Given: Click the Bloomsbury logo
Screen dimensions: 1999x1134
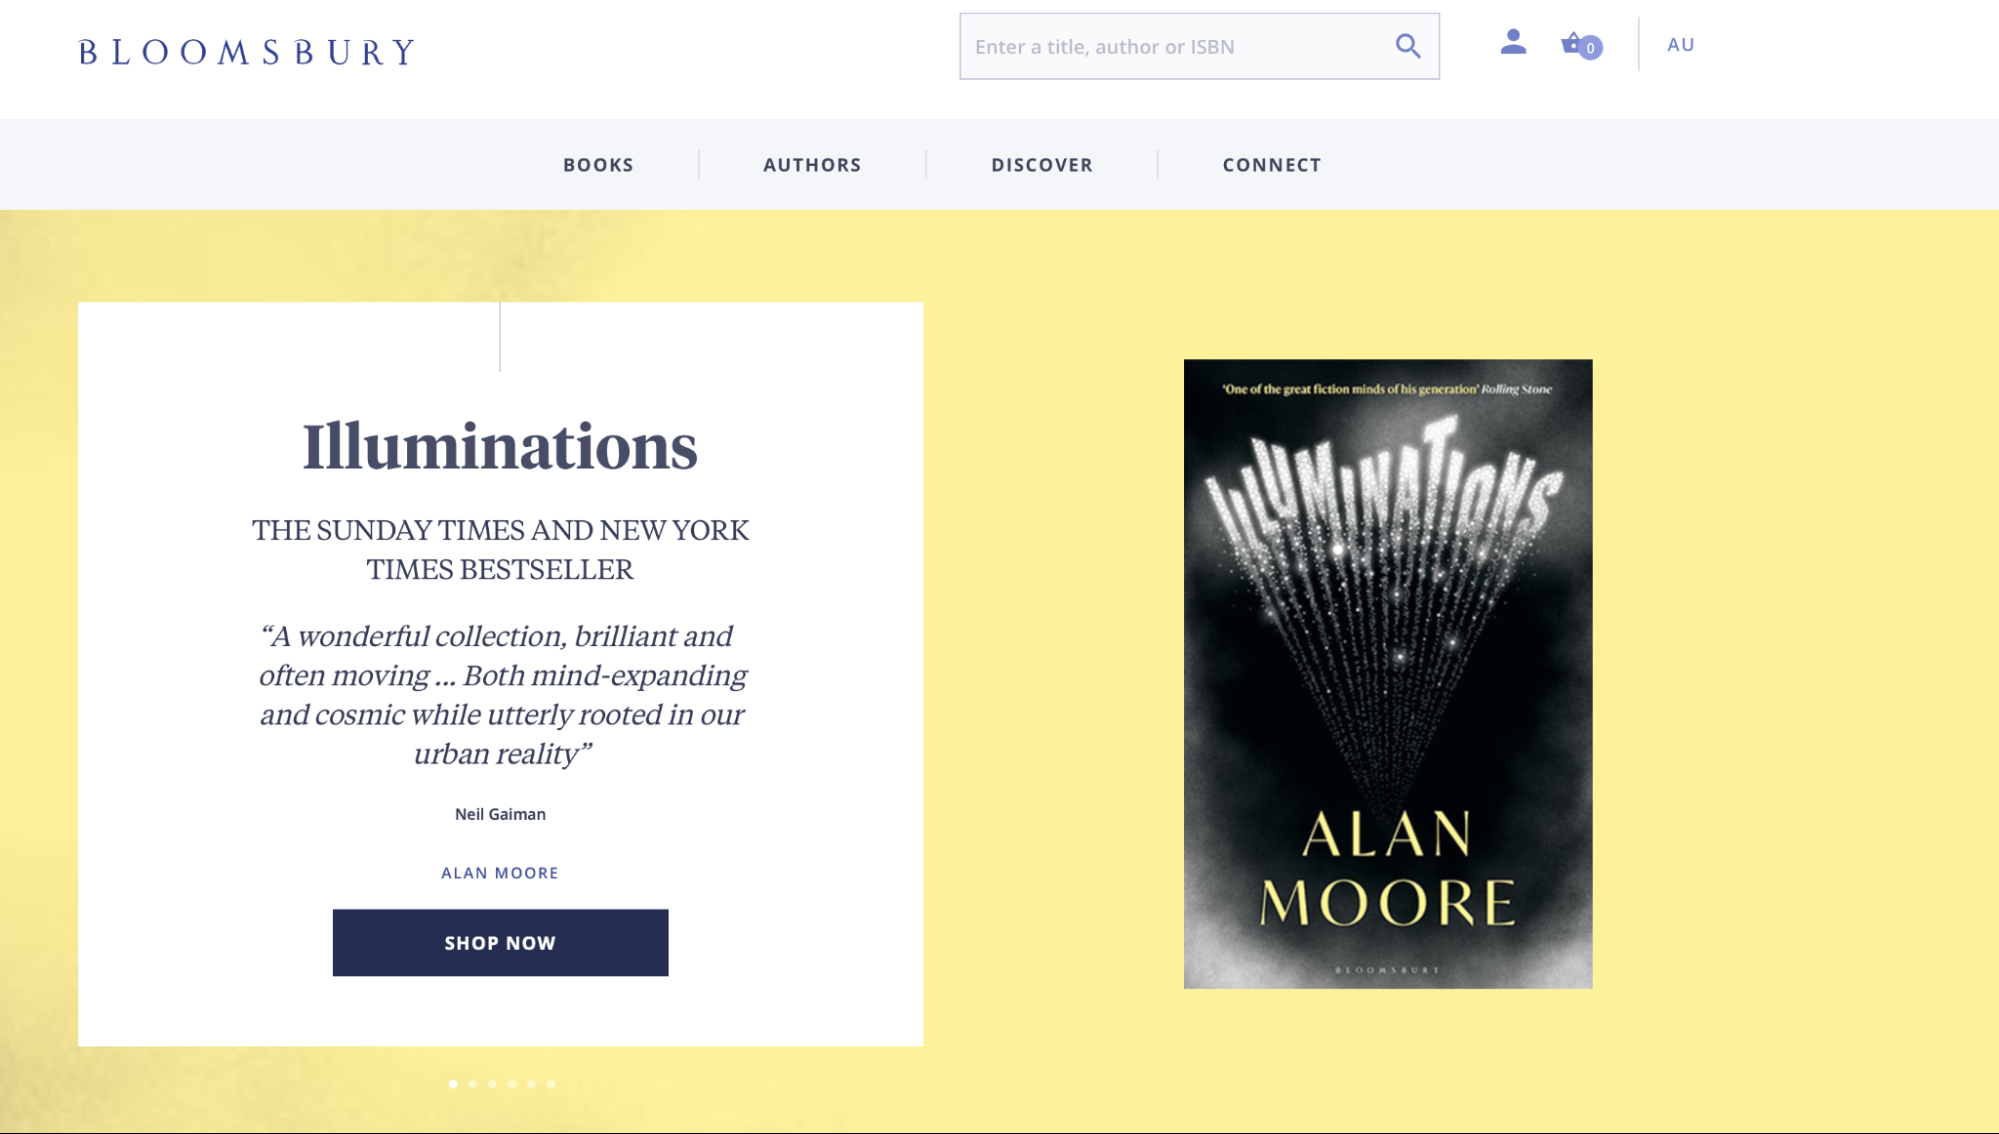Looking at the screenshot, I should click(247, 52).
